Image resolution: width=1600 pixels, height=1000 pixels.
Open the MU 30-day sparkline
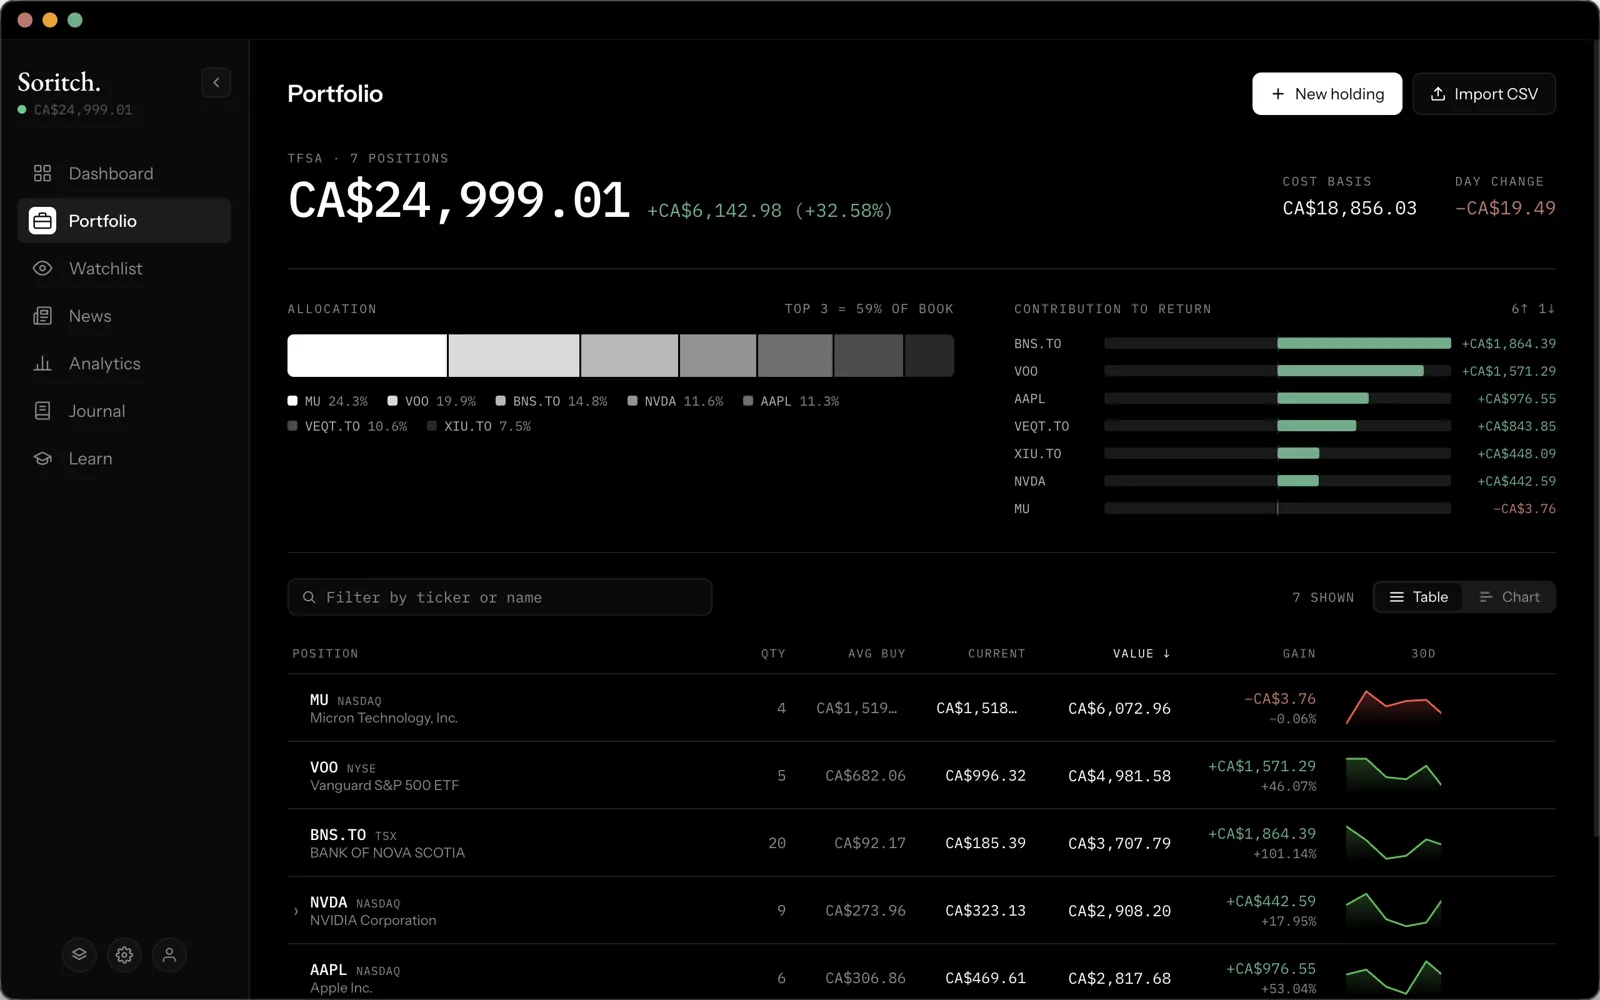coord(1393,708)
